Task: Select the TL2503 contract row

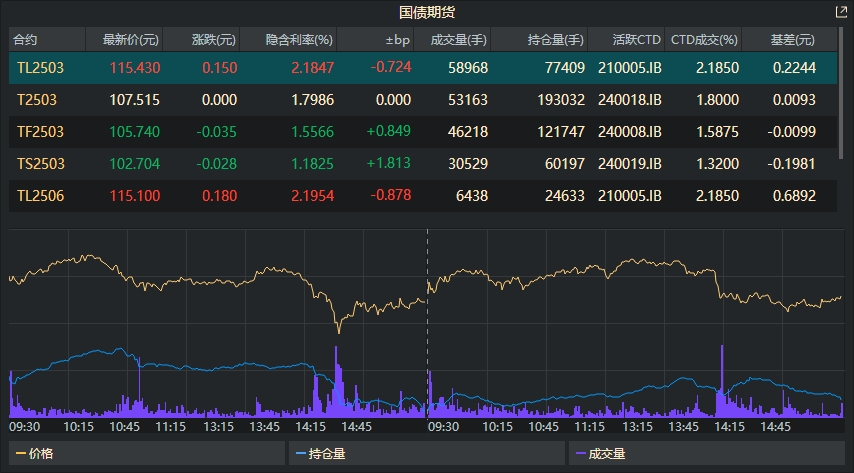Action: pos(38,67)
